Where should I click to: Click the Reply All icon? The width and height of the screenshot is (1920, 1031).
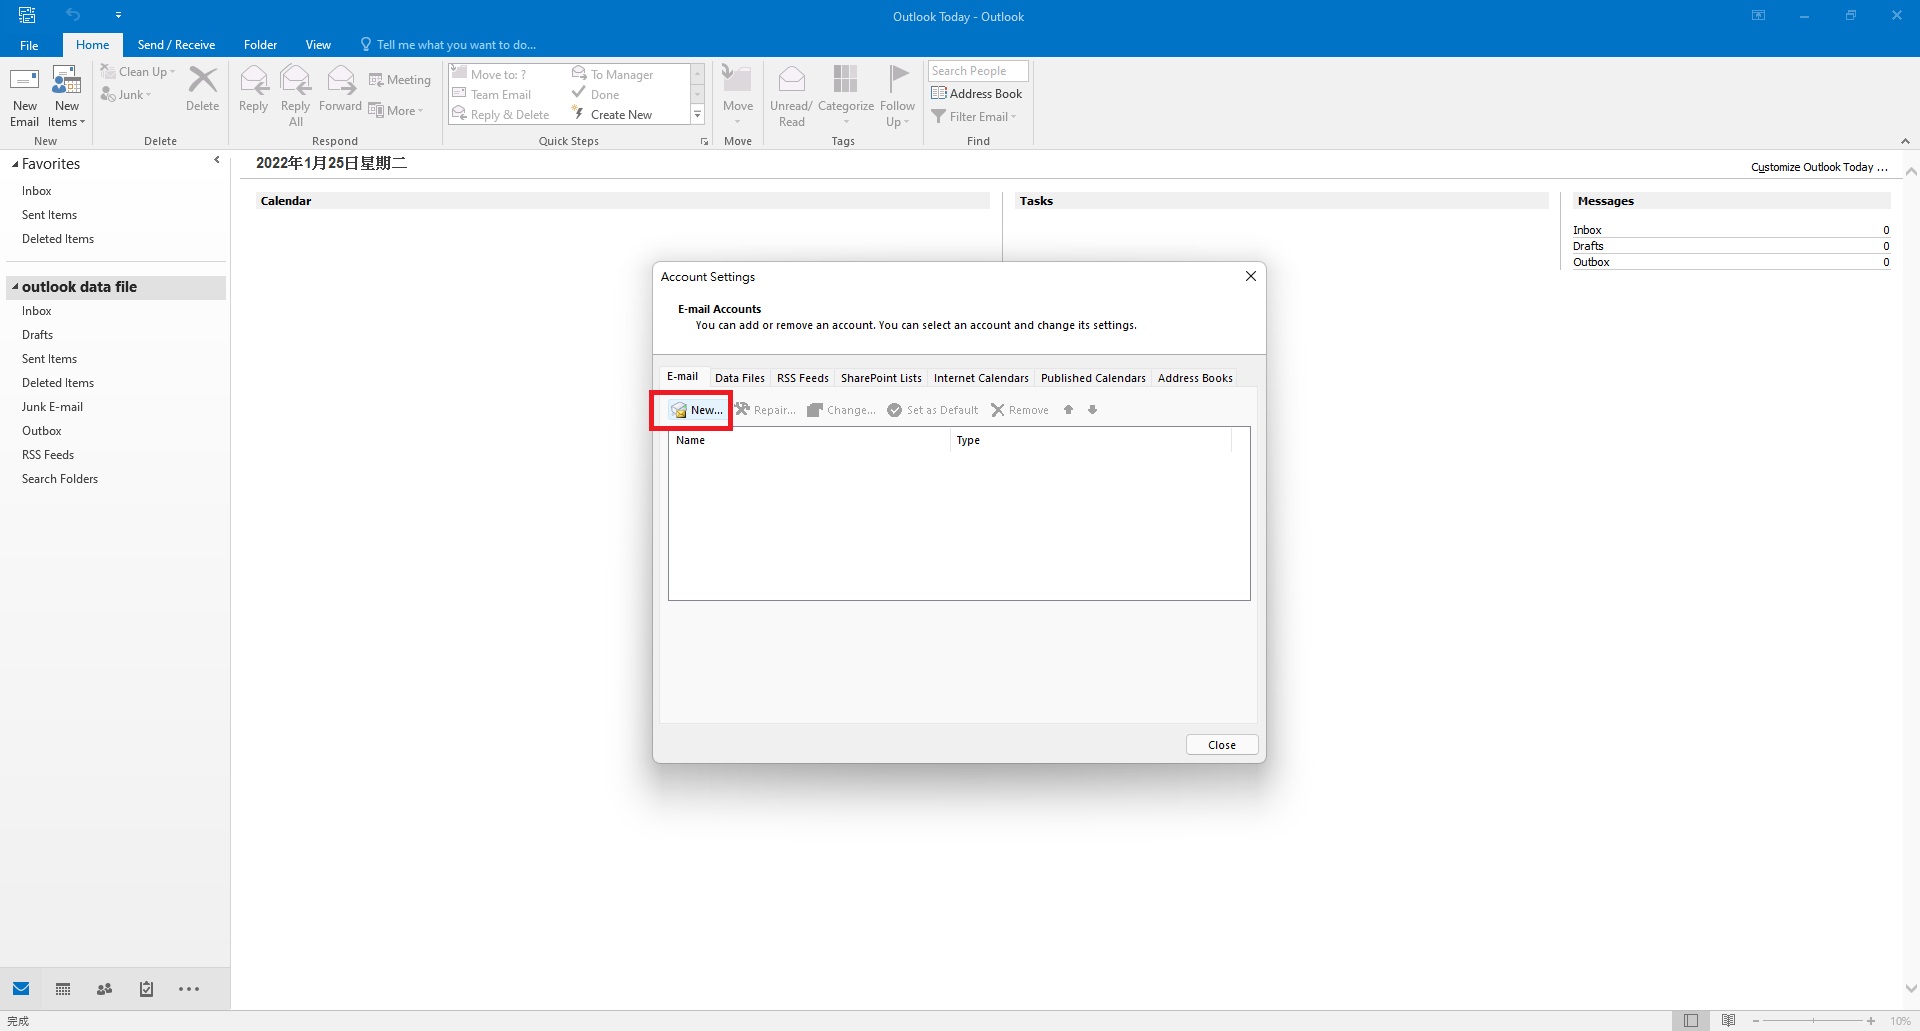[x=296, y=96]
